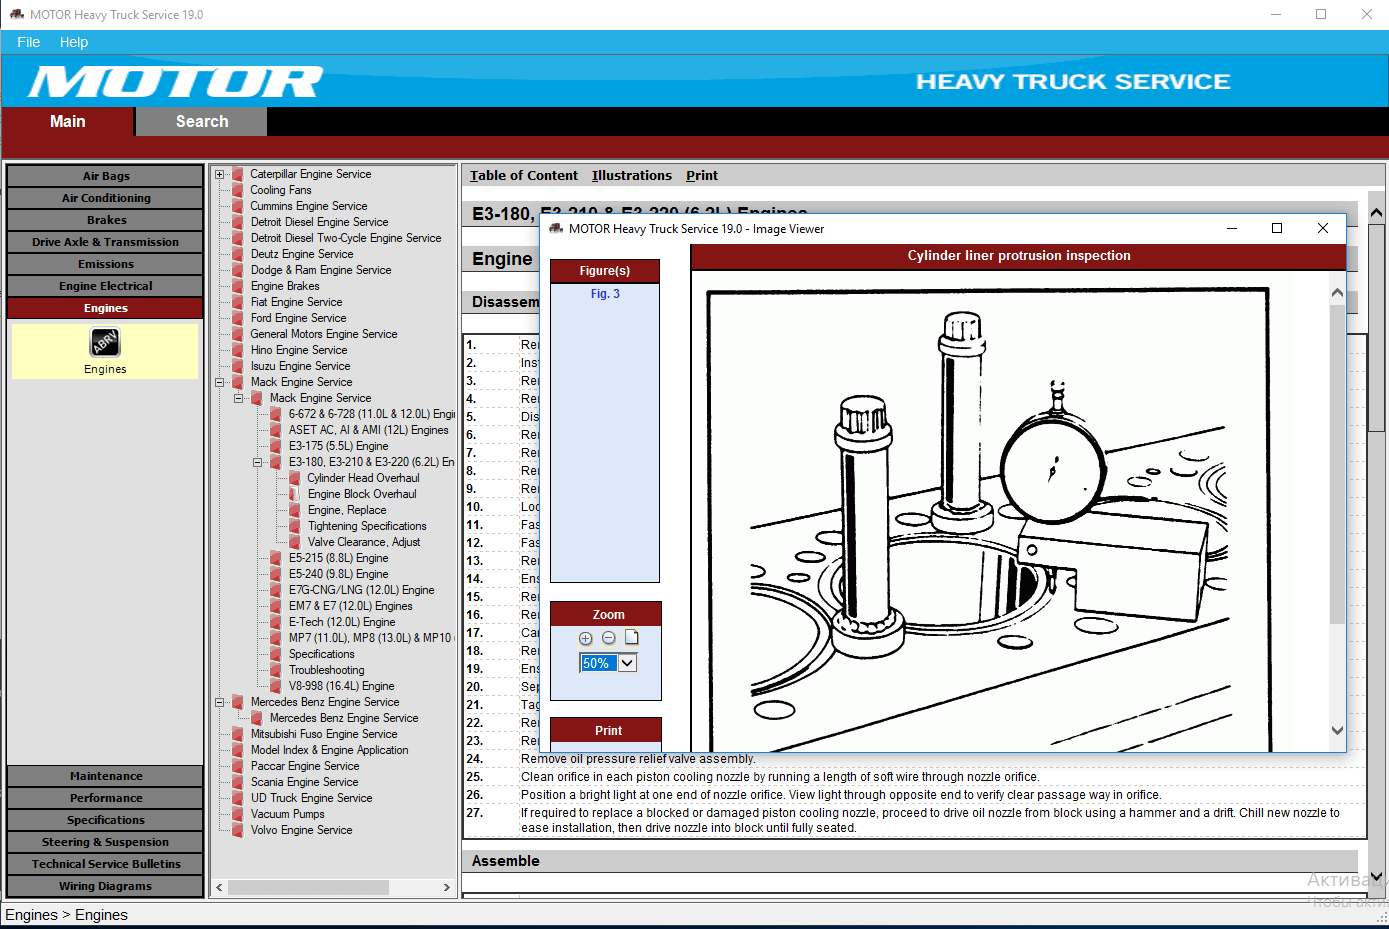The image size is (1389, 929).
Task: Open the Illustrations menu item
Action: coord(631,175)
